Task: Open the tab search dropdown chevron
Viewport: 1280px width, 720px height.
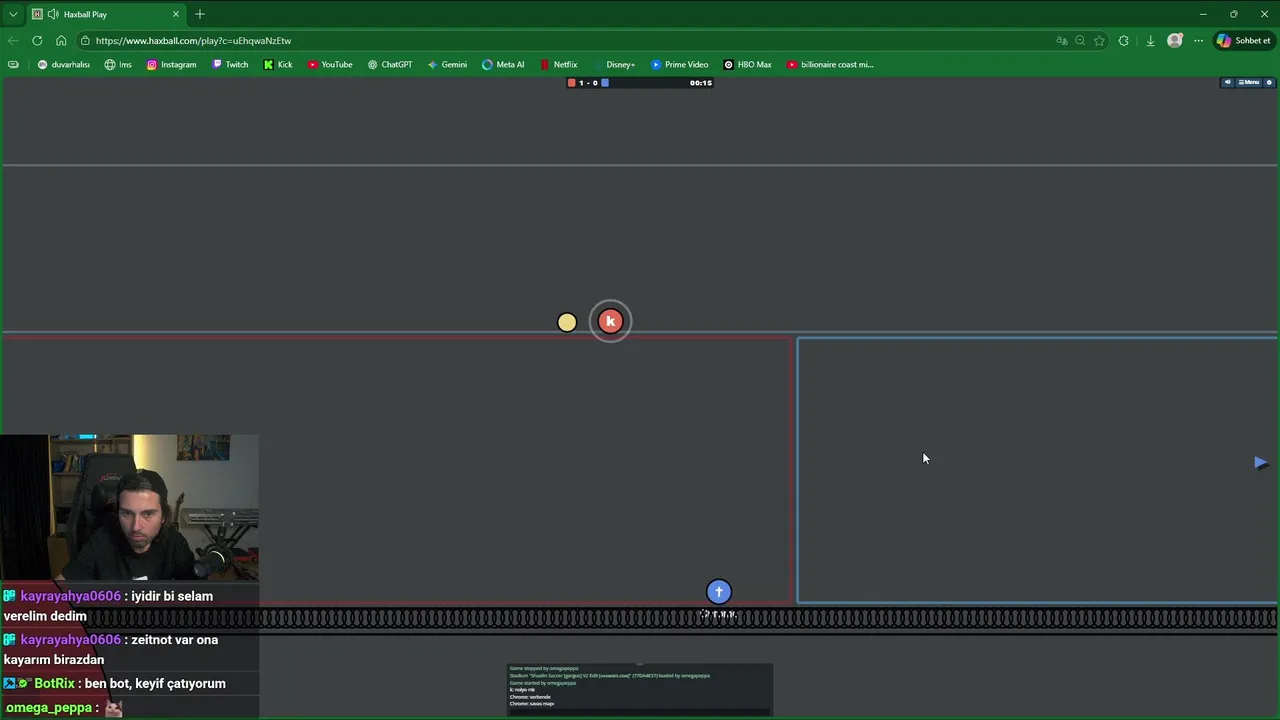Action: 13,14
